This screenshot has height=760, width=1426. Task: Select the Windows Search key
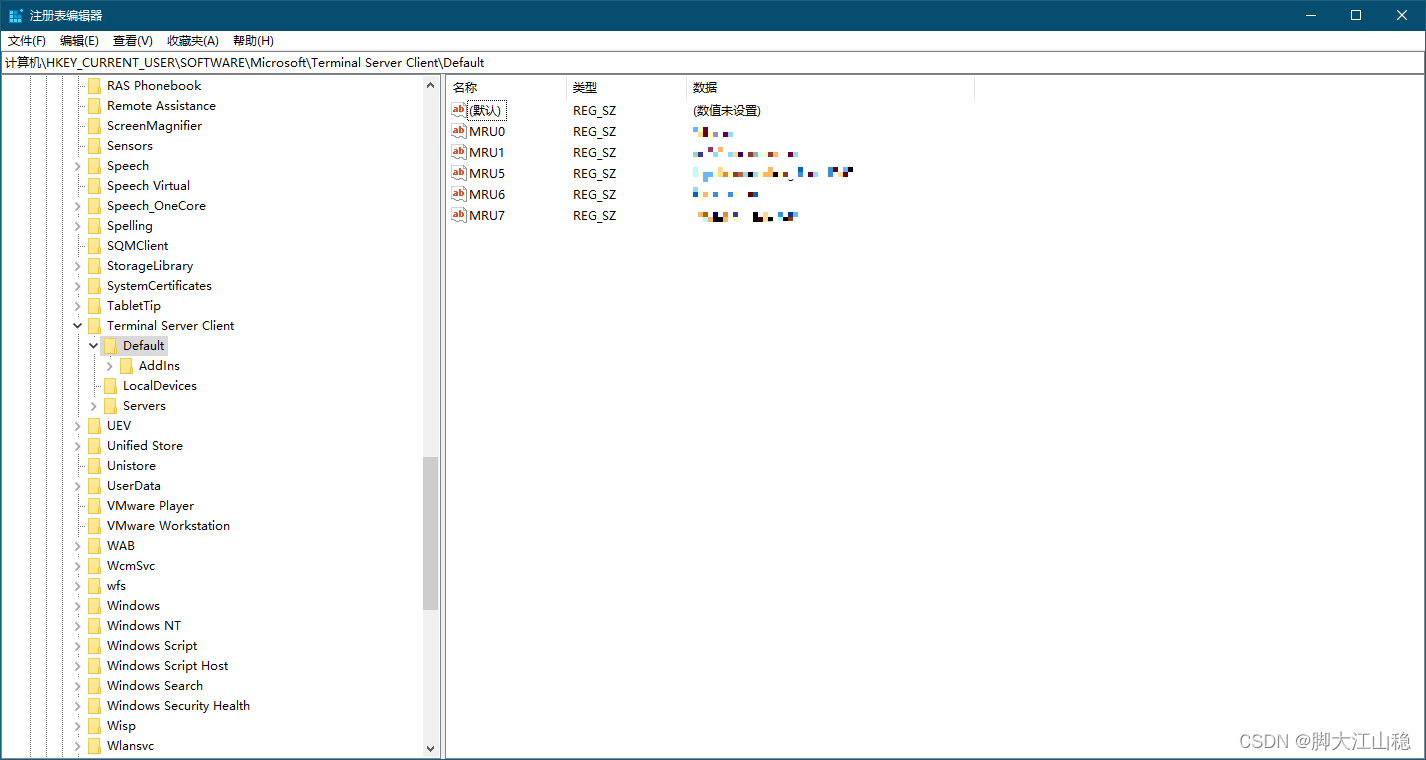pyautogui.click(x=155, y=686)
